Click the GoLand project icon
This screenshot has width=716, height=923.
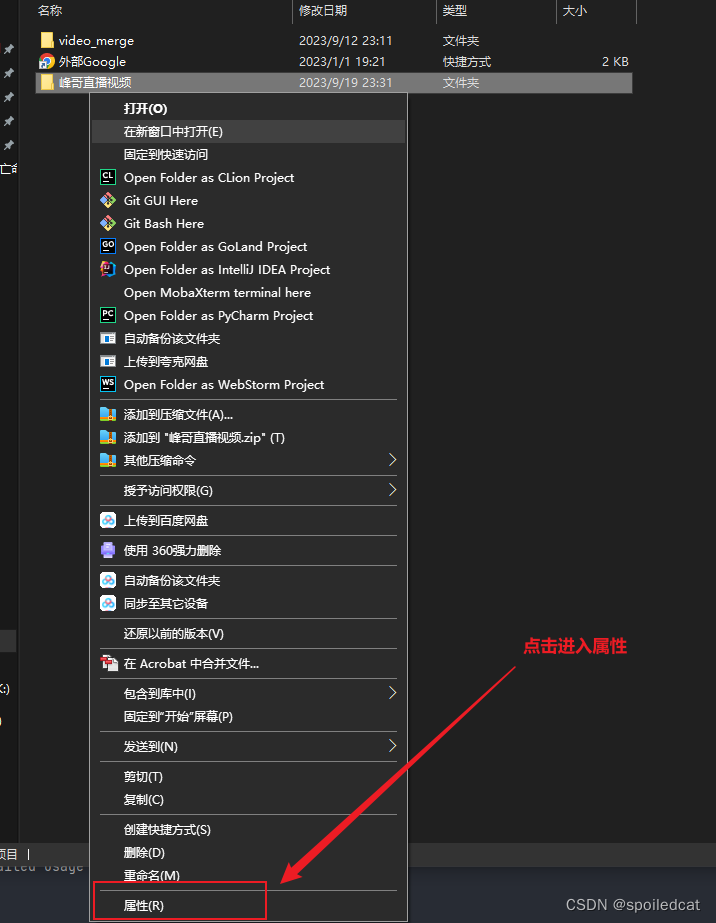coord(108,246)
